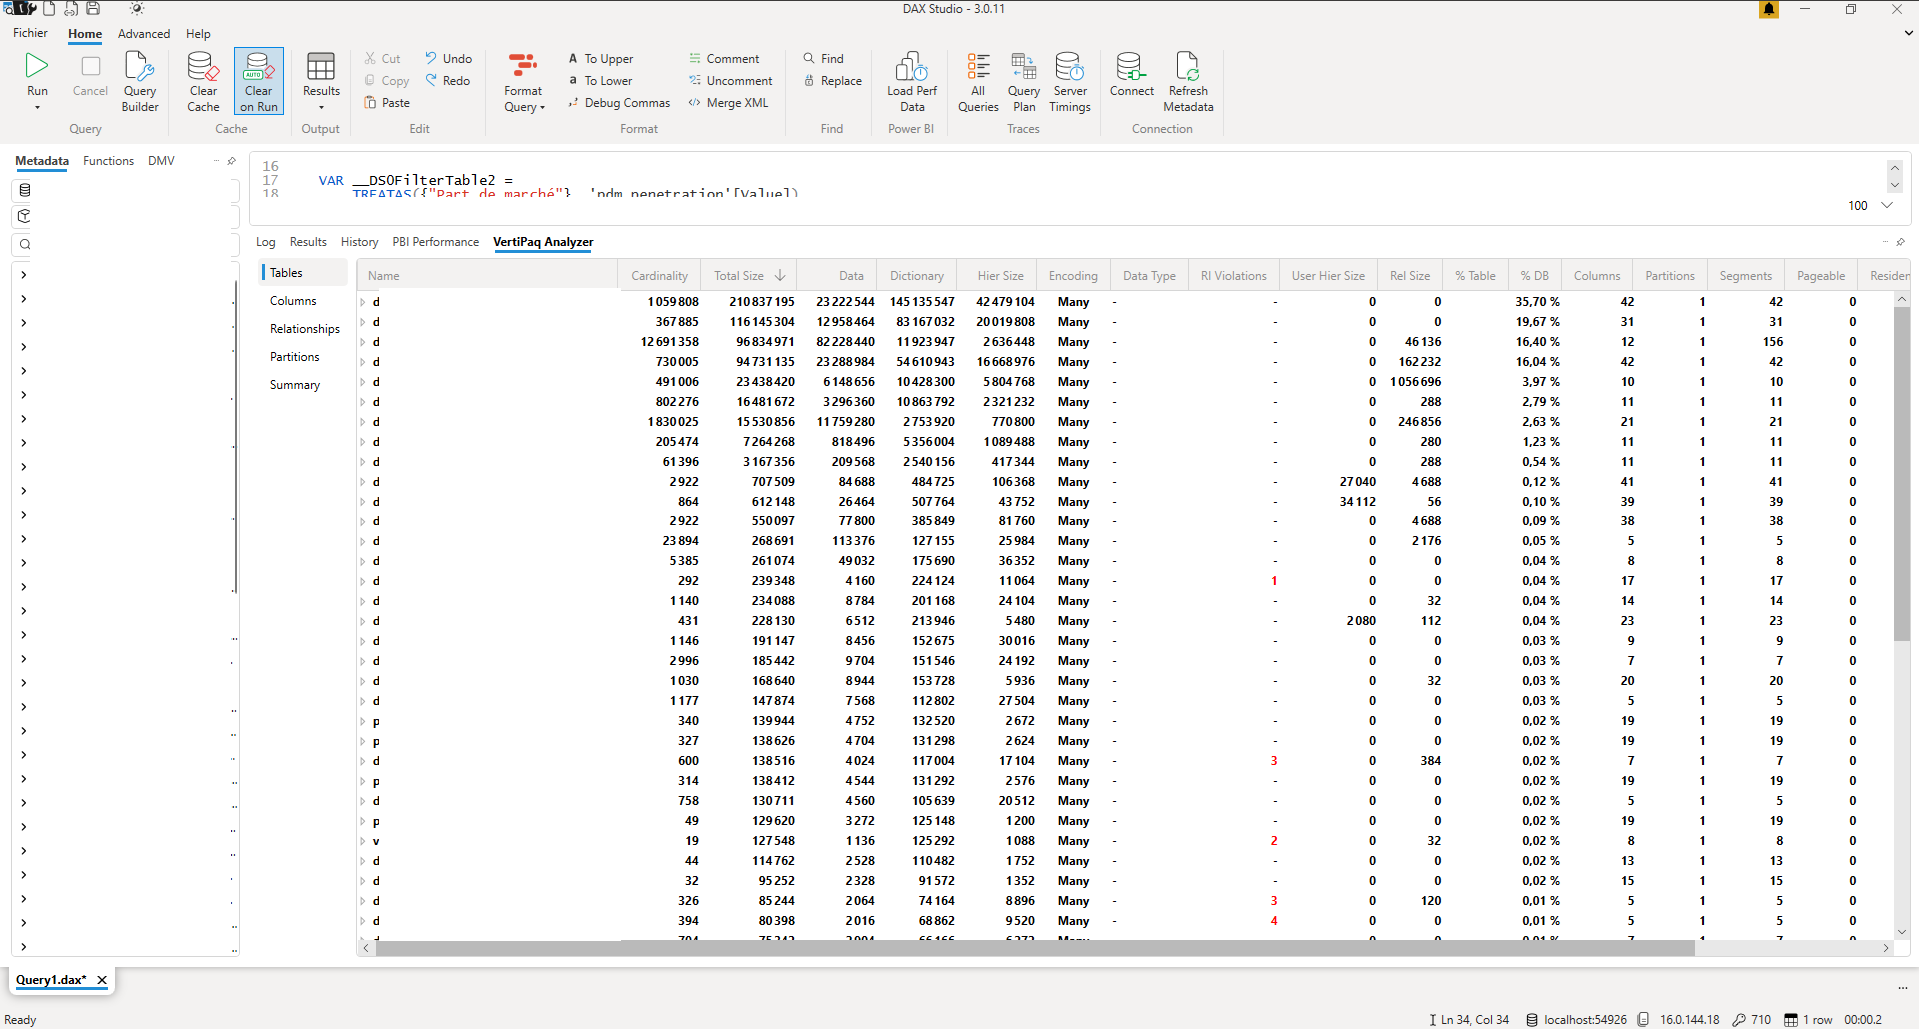Open the Query Builder

[140, 82]
